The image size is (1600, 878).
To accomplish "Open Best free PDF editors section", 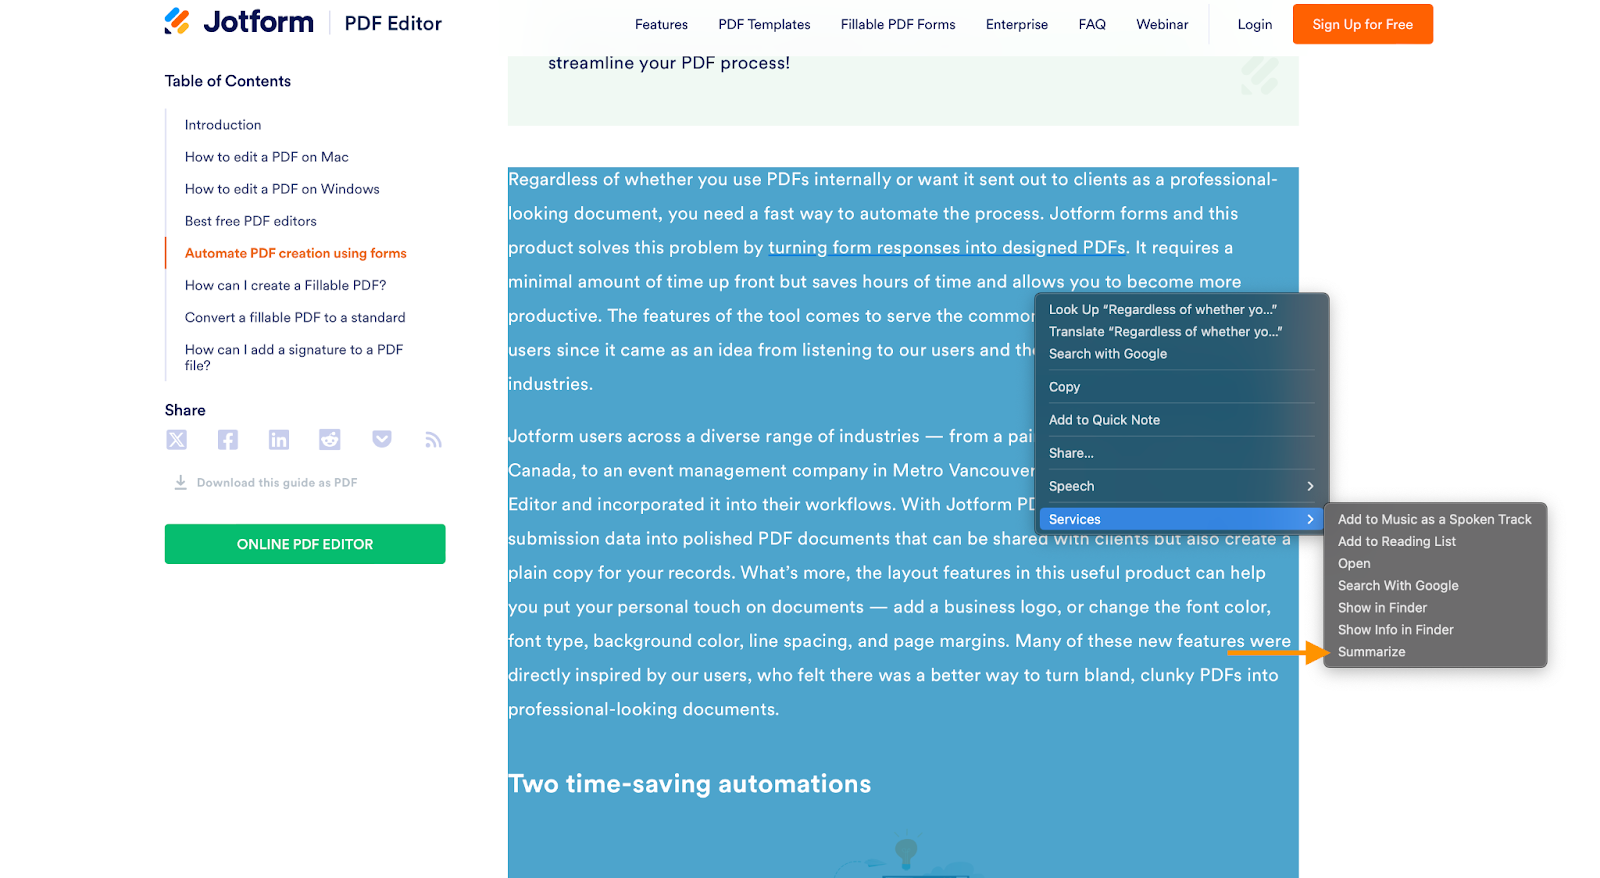I will 251,221.
